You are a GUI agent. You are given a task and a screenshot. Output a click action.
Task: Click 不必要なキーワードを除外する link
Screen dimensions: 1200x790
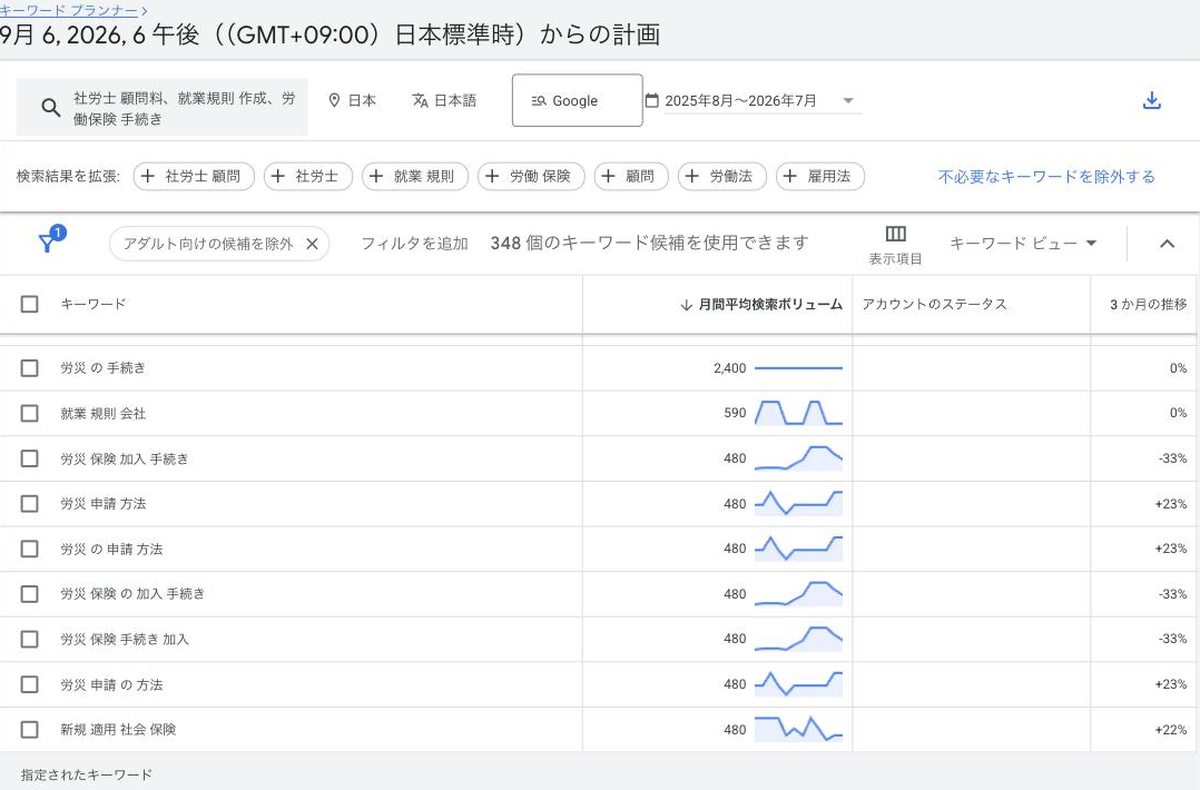(1046, 177)
